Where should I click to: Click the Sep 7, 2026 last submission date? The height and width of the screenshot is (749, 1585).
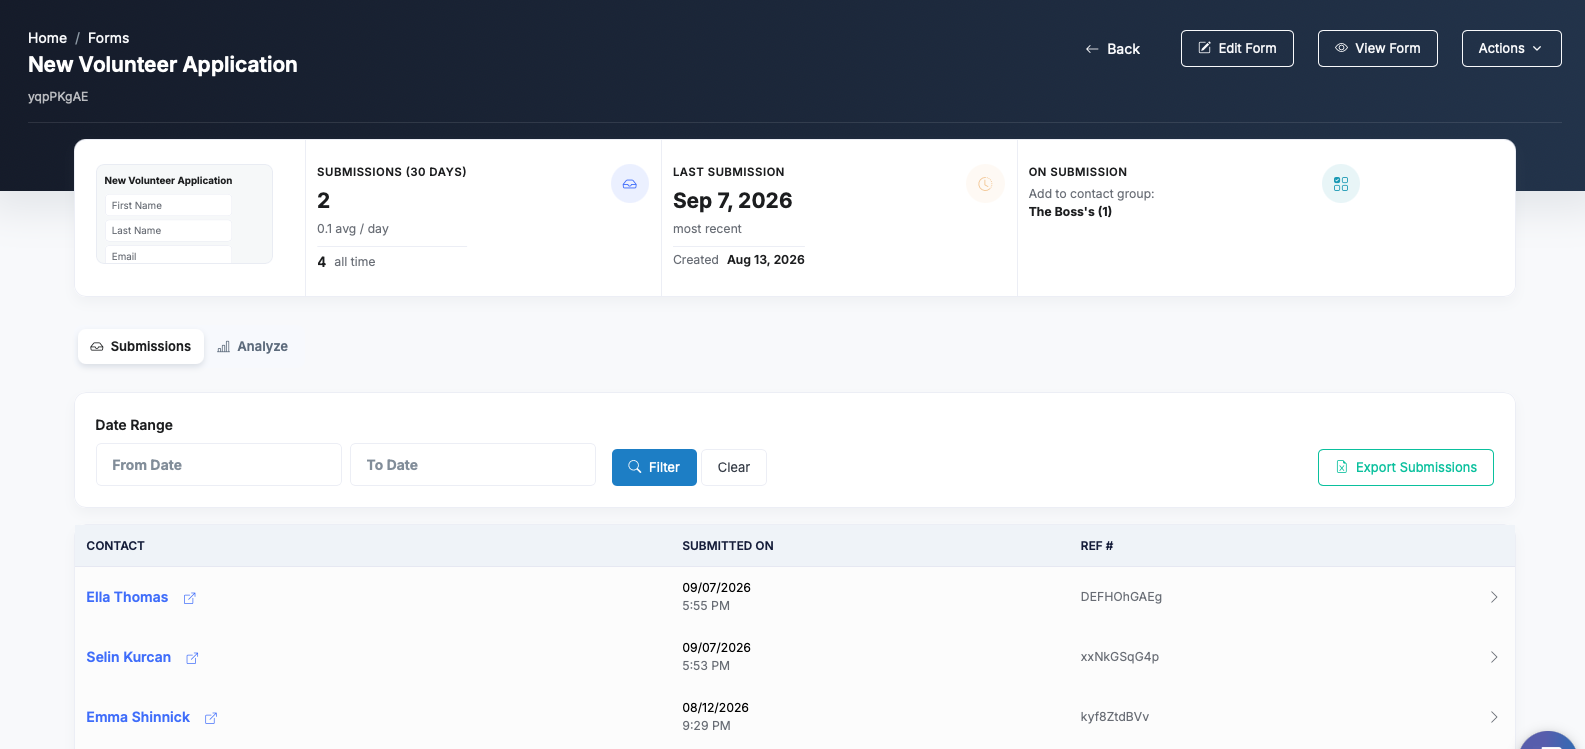[x=733, y=201]
